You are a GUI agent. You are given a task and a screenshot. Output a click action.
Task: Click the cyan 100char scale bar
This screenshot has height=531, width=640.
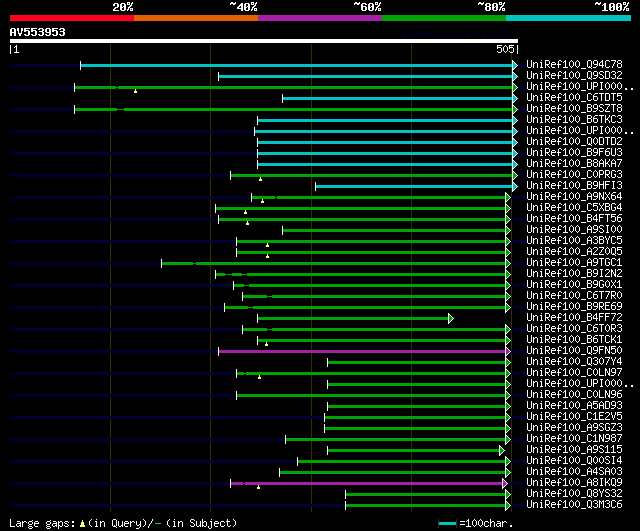point(447,523)
